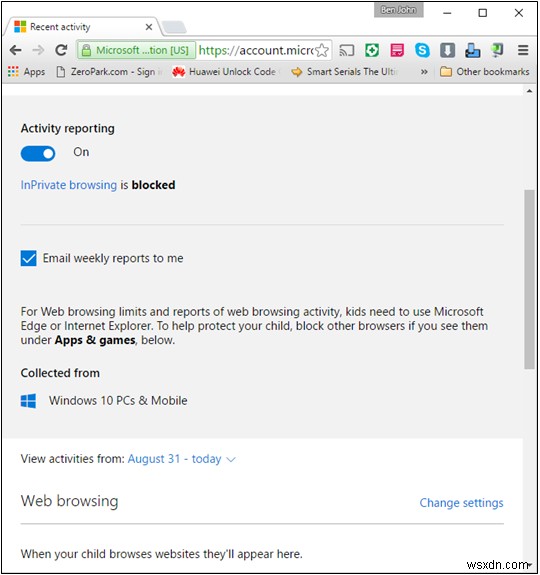Open Smart Serials bookmark
The height and width of the screenshot is (575, 540).
(344, 72)
